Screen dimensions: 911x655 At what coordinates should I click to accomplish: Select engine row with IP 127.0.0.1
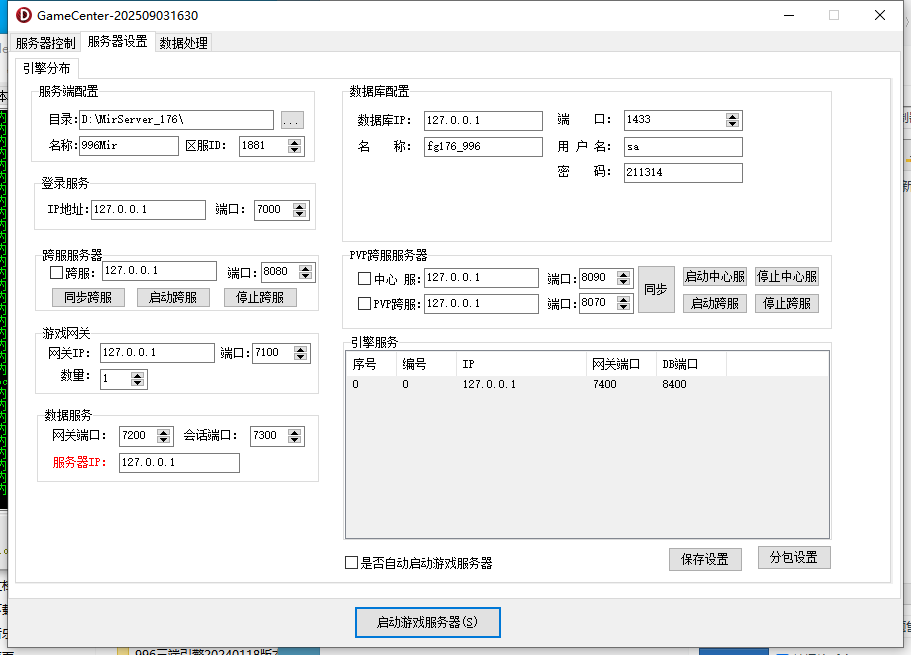[x=587, y=384]
